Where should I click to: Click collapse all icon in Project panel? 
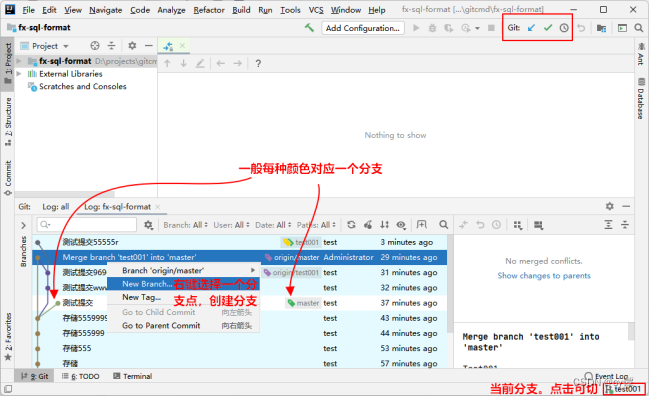click(111, 46)
